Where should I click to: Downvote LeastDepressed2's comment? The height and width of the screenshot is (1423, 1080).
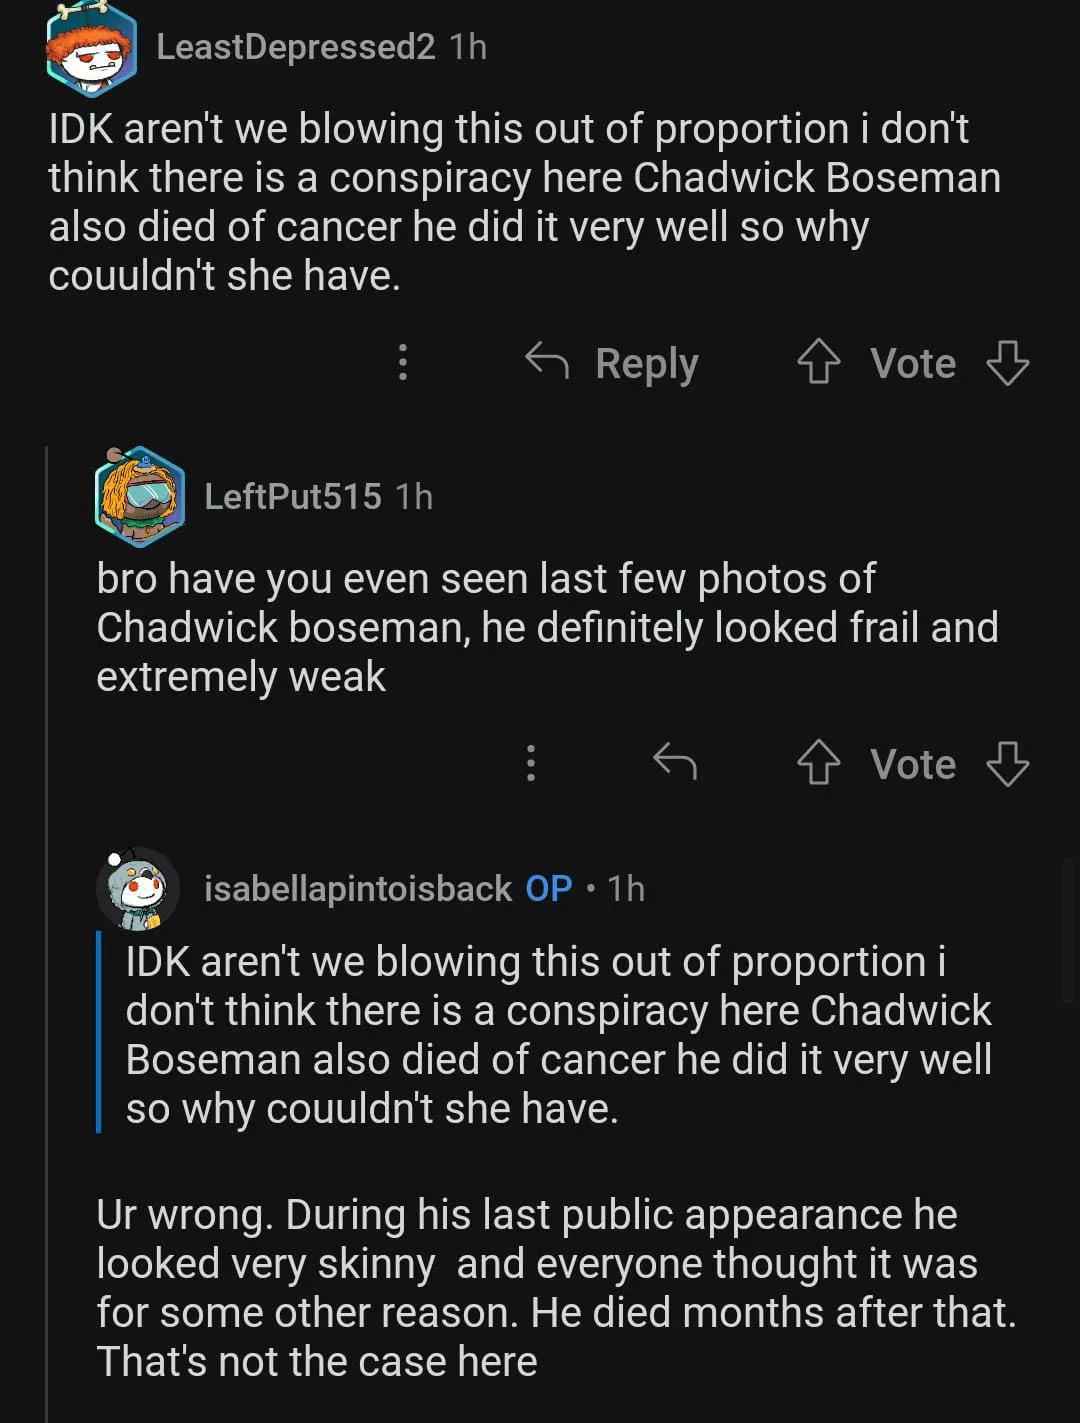pyautogui.click(x=1007, y=362)
